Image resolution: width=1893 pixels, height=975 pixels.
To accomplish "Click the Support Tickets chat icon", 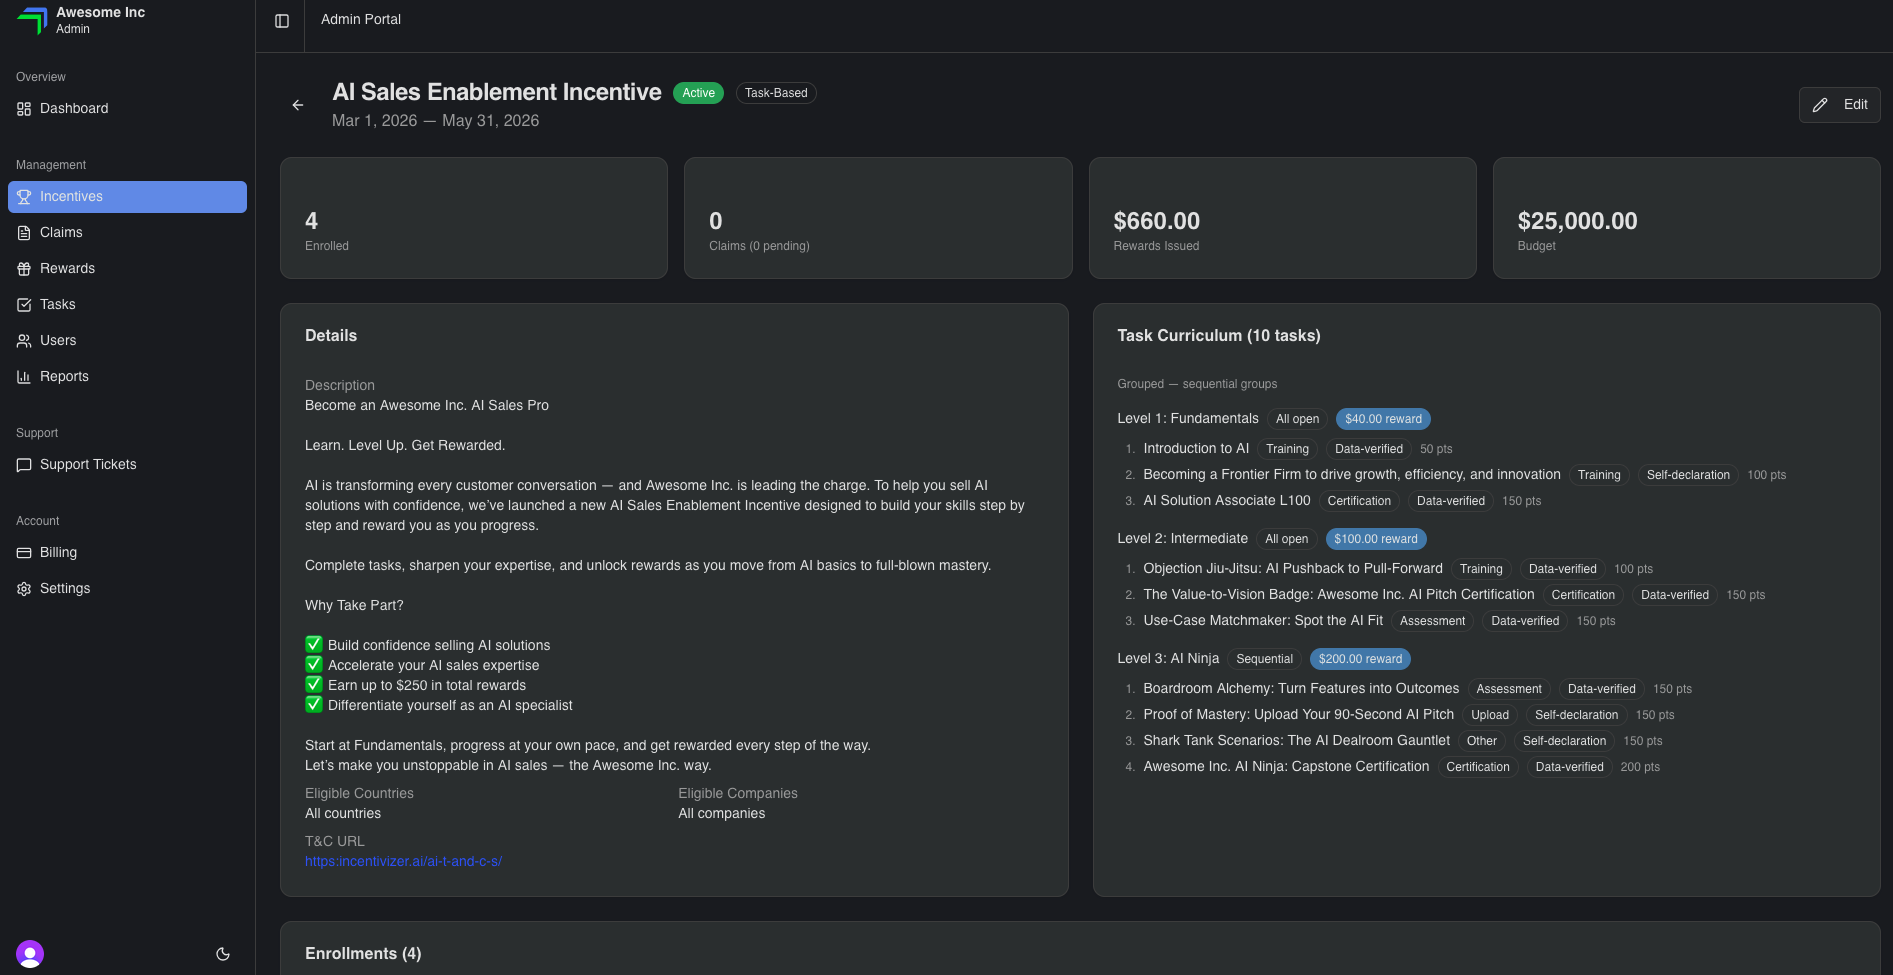I will point(24,465).
